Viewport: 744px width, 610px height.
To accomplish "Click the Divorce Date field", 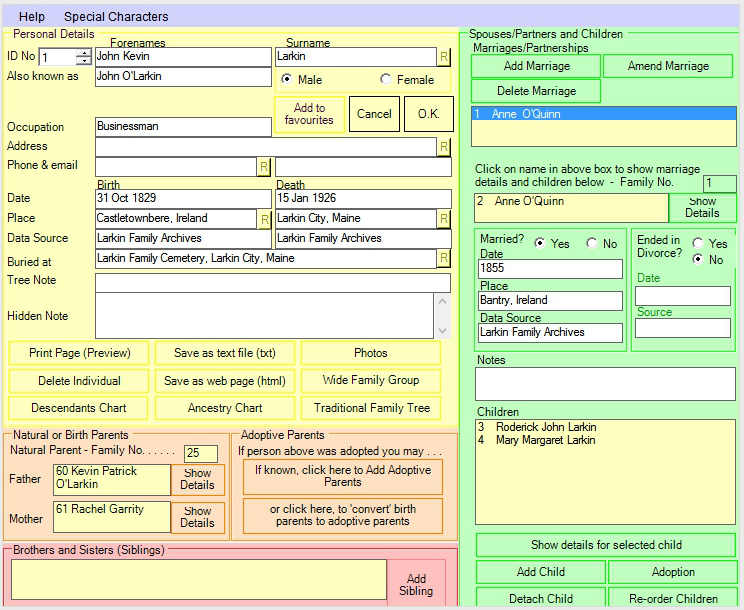I will (683, 296).
